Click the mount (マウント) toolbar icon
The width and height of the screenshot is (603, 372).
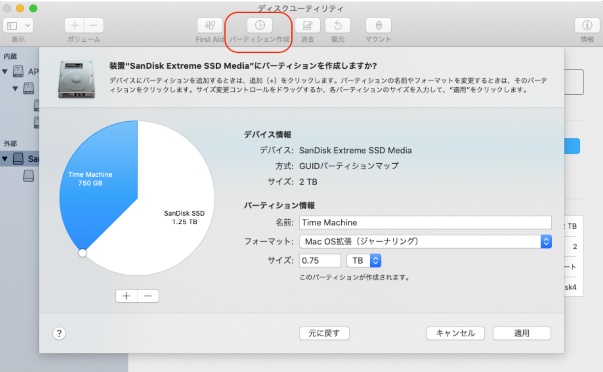[378, 26]
